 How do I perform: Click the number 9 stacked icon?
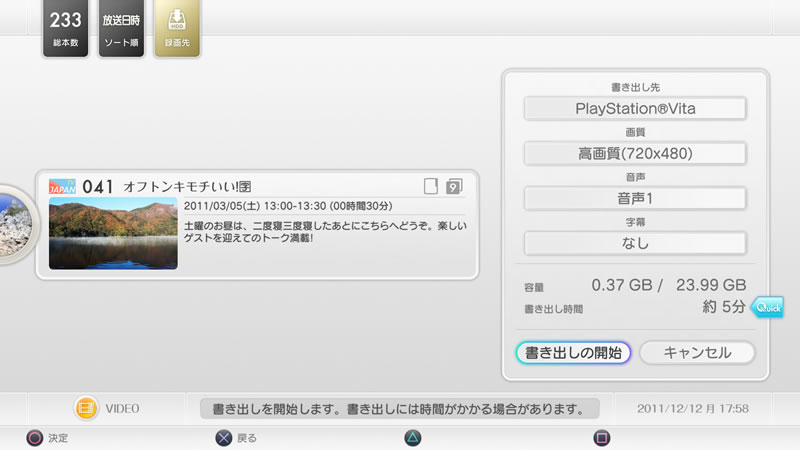coord(454,186)
